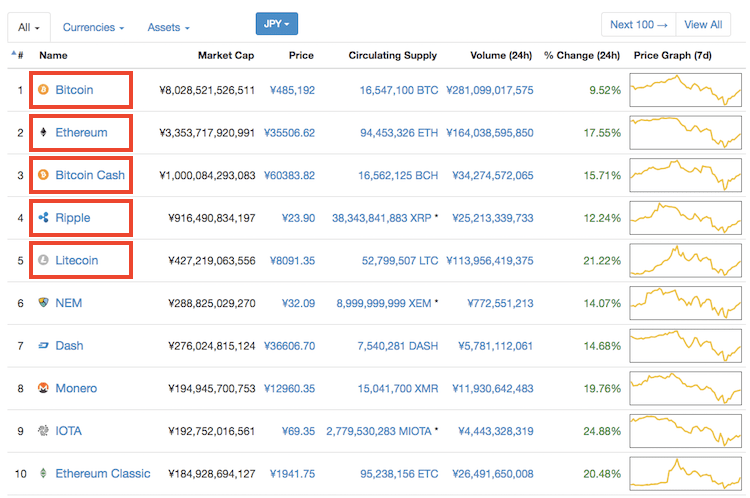Open NEM 7-day price graph
This screenshot has height=498, width=750.
[685, 303]
